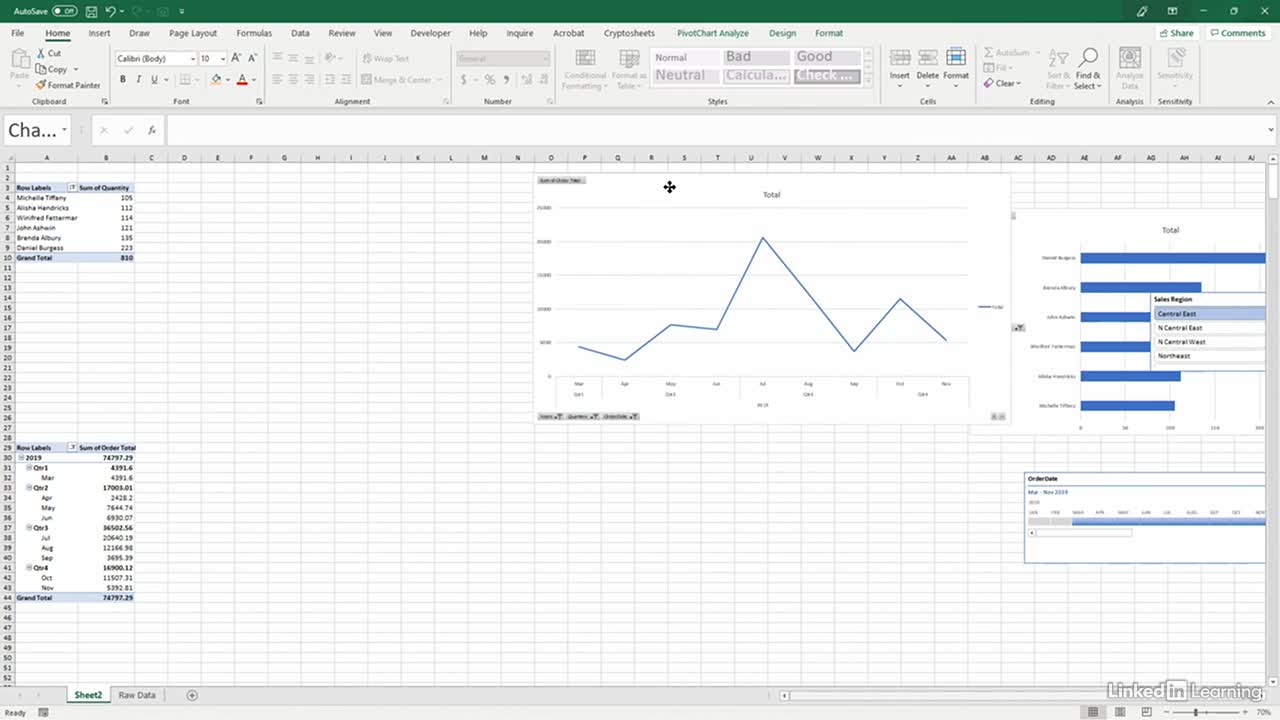
Task: Expand the Copy dropdown arrow
Action: (76, 70)
